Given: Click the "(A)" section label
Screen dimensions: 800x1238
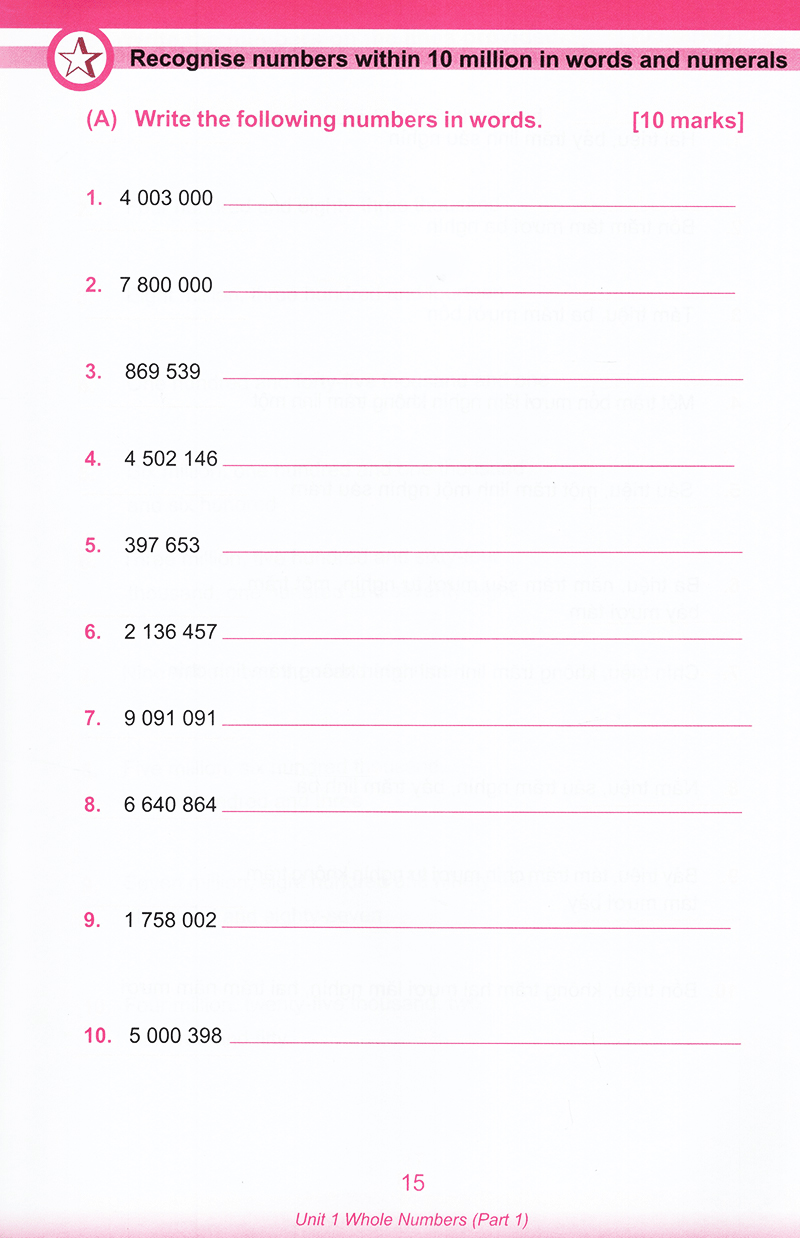Looking at the screenshot, I should (x=102, y=120).
